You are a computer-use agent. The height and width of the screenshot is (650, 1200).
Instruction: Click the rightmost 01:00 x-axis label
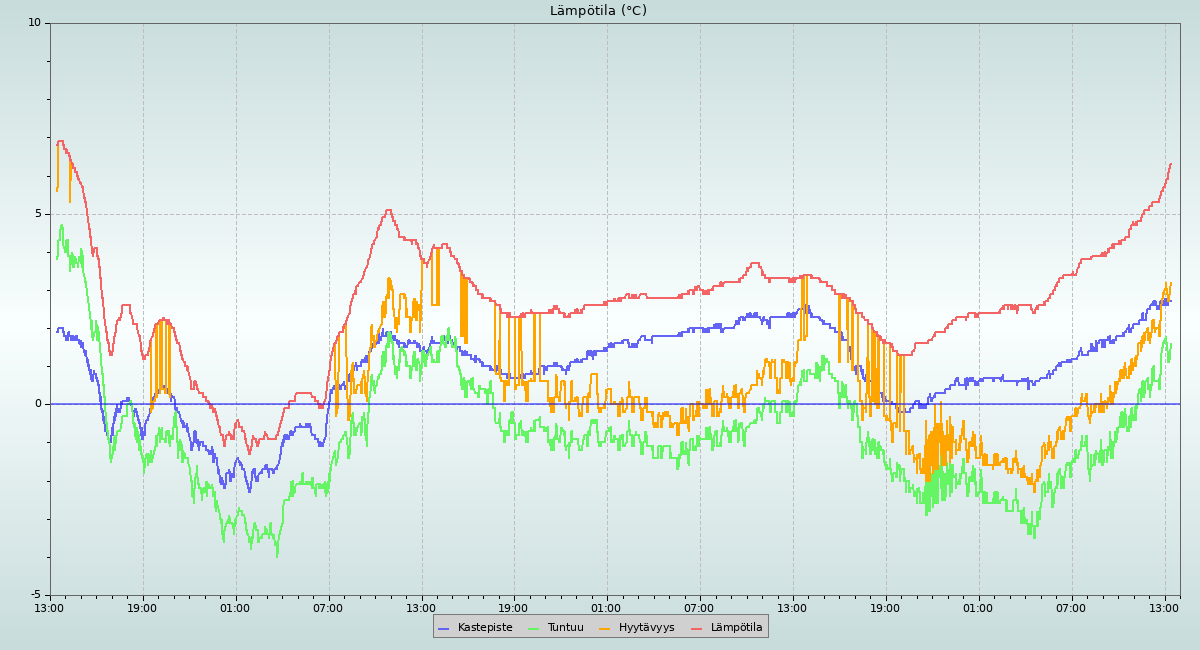pyautogui.click(x=978, y=608)
